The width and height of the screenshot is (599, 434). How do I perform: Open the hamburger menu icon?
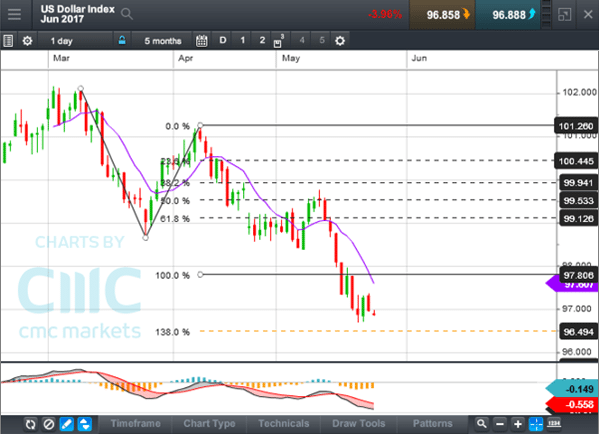pos(14,15)
